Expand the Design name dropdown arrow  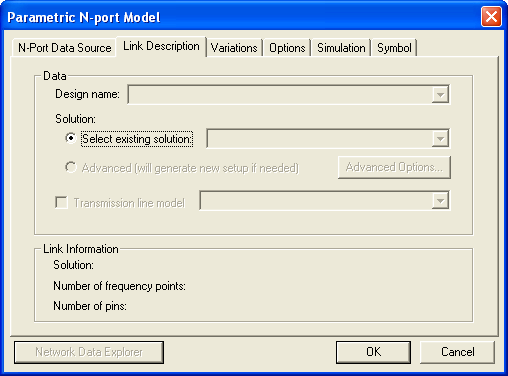[440, 95]
